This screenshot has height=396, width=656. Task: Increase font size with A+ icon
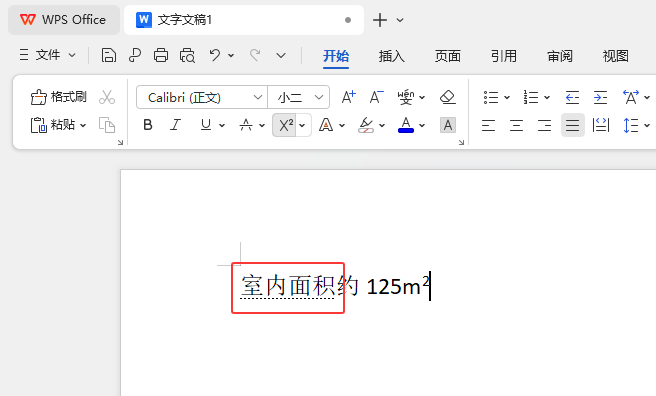coord(348,97)
